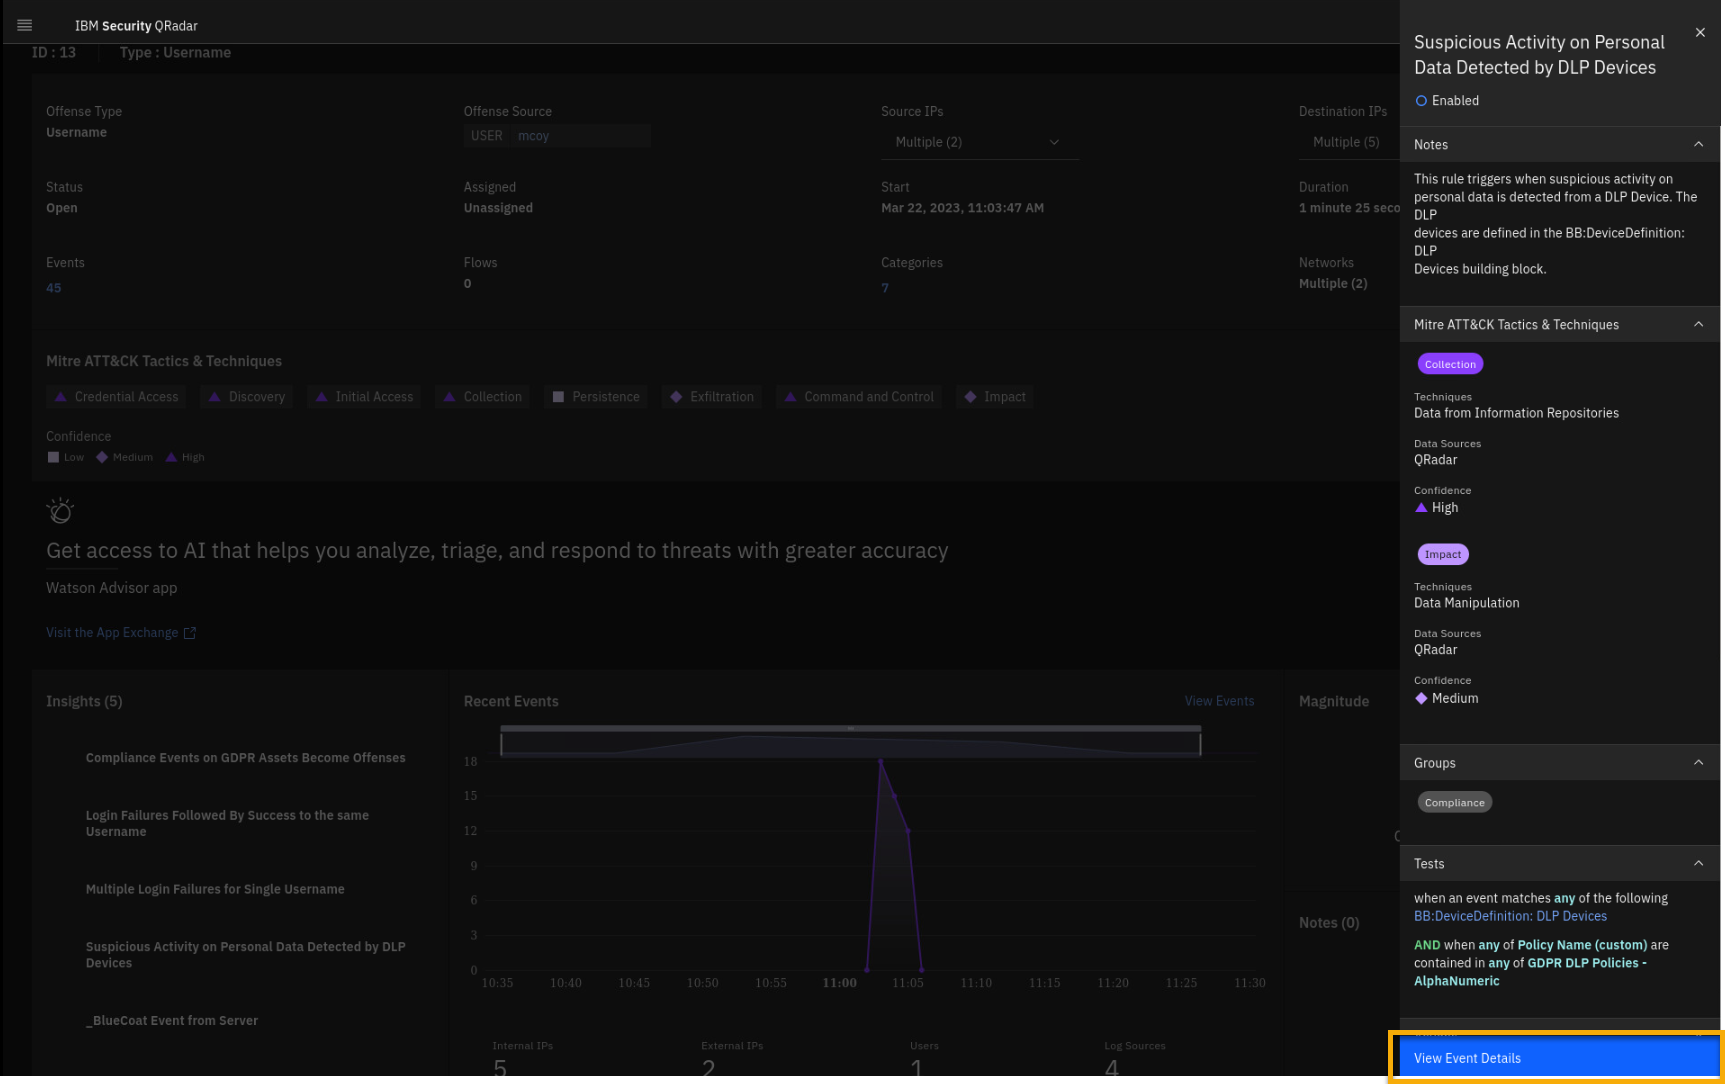Click the Notes (0) heading
This screenshot has height=1084, width=1725.
tap(1329, 923)
